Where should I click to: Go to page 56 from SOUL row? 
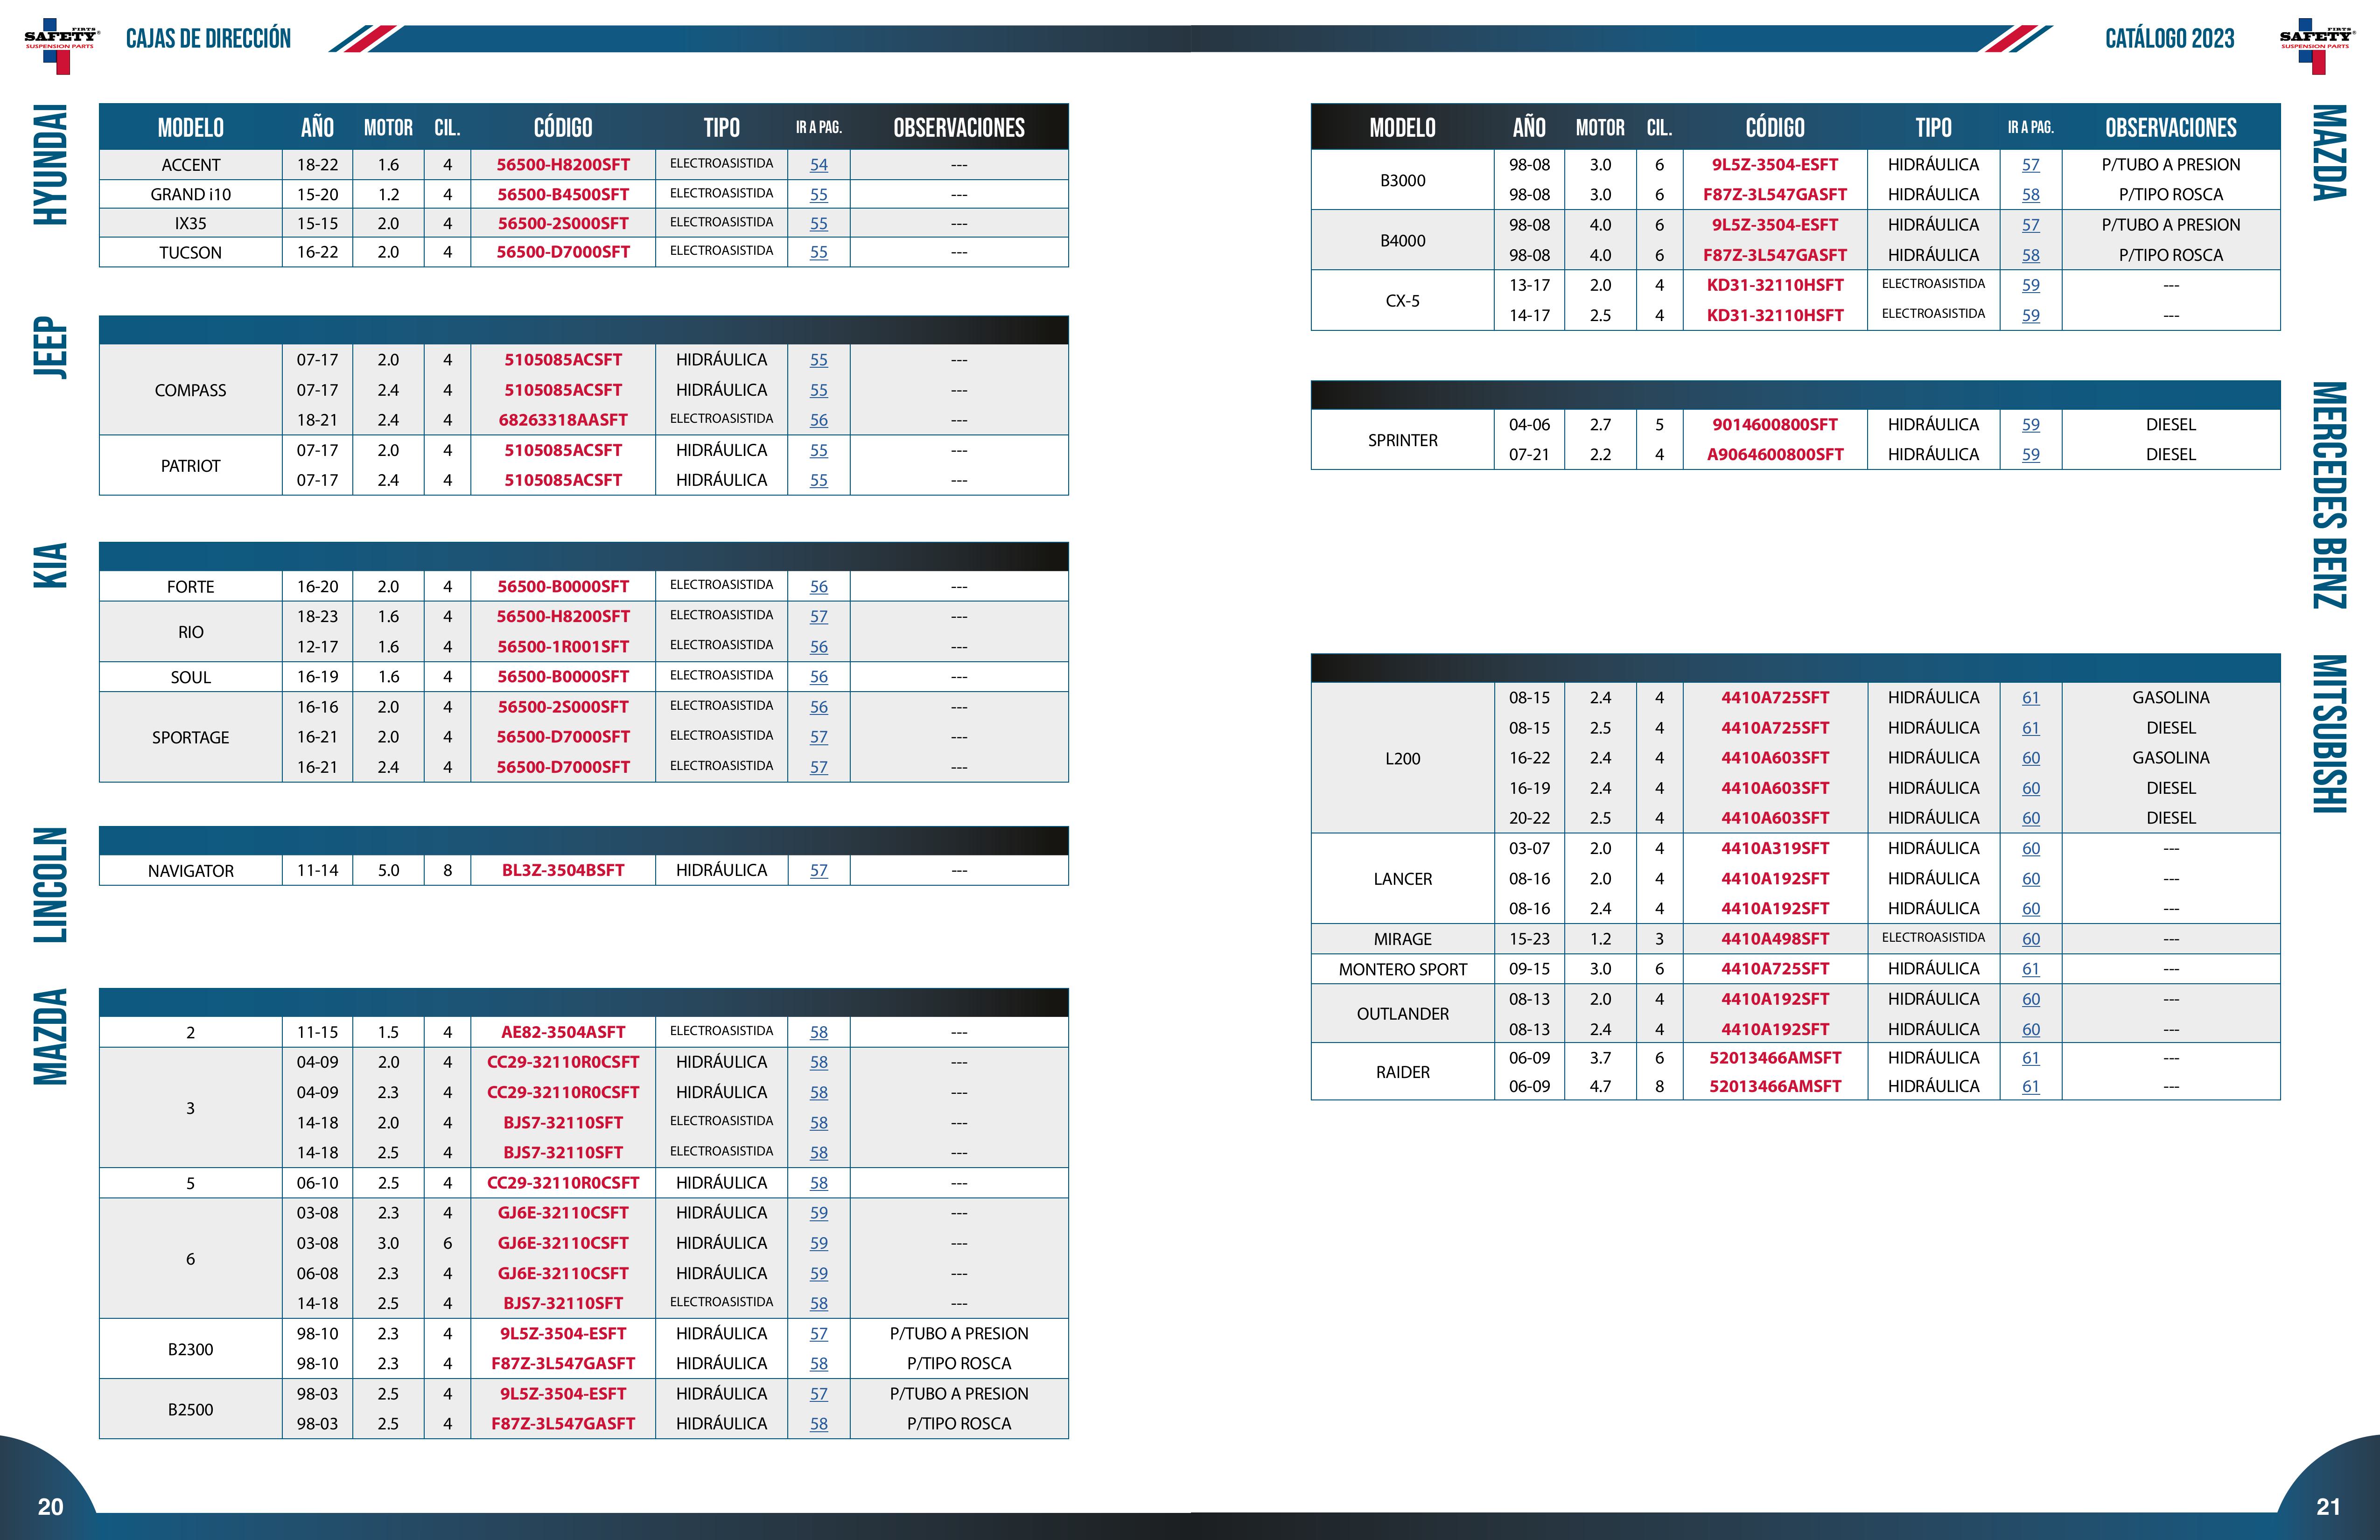819,677
